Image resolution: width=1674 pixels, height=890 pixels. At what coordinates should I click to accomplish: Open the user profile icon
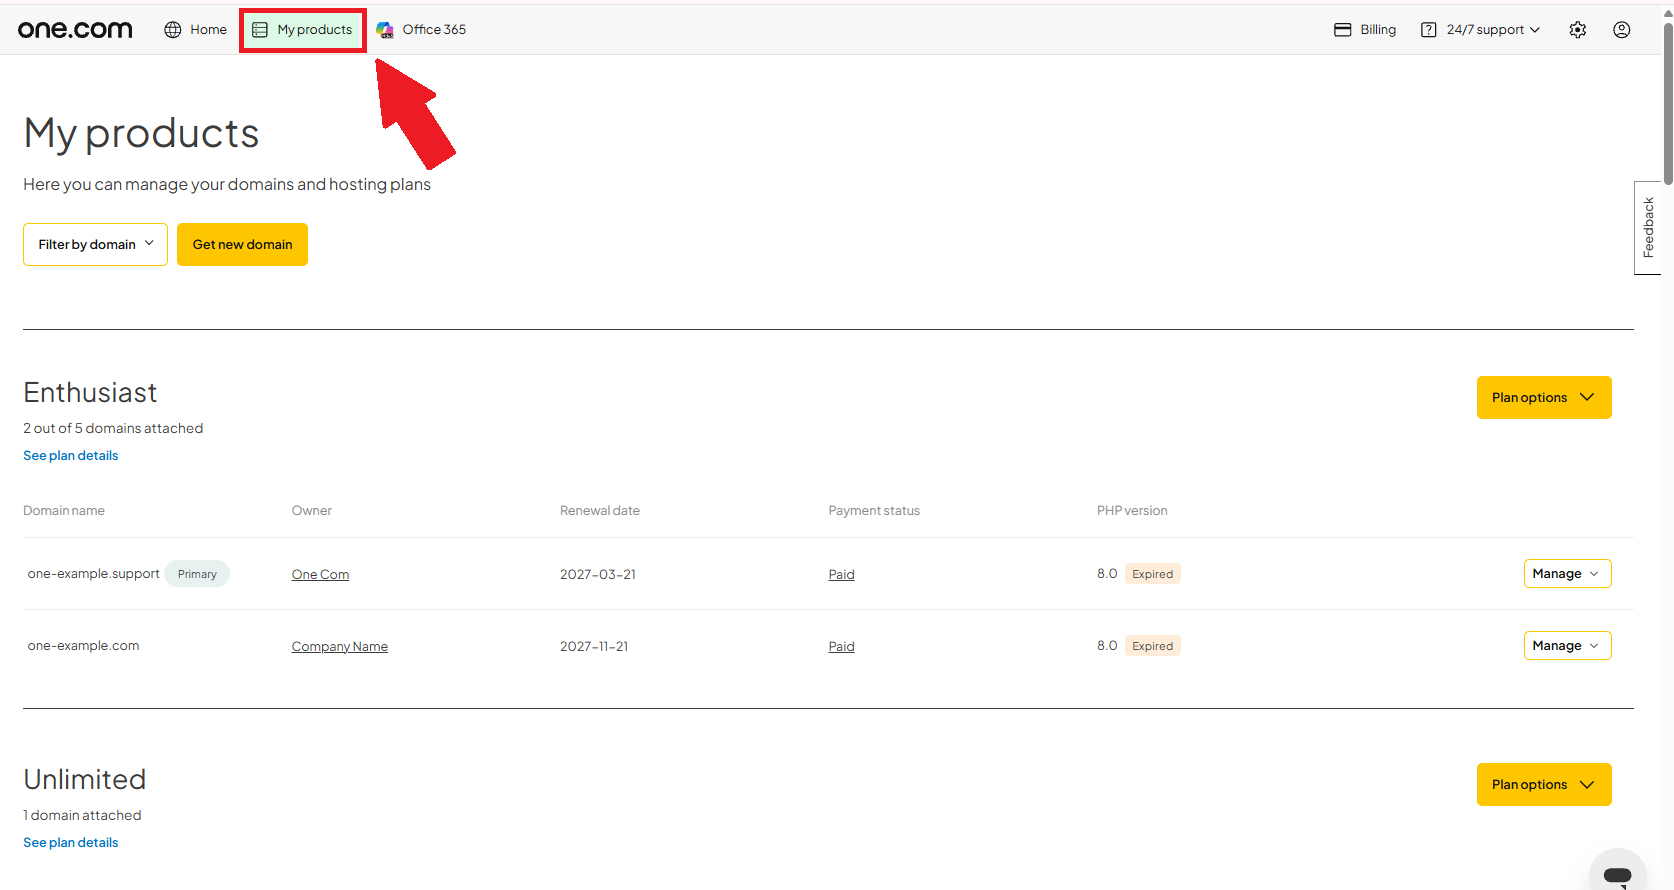tap(1622, 30)
